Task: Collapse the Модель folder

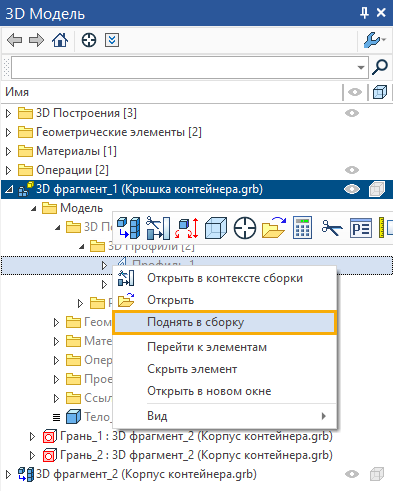Action: 33,209
